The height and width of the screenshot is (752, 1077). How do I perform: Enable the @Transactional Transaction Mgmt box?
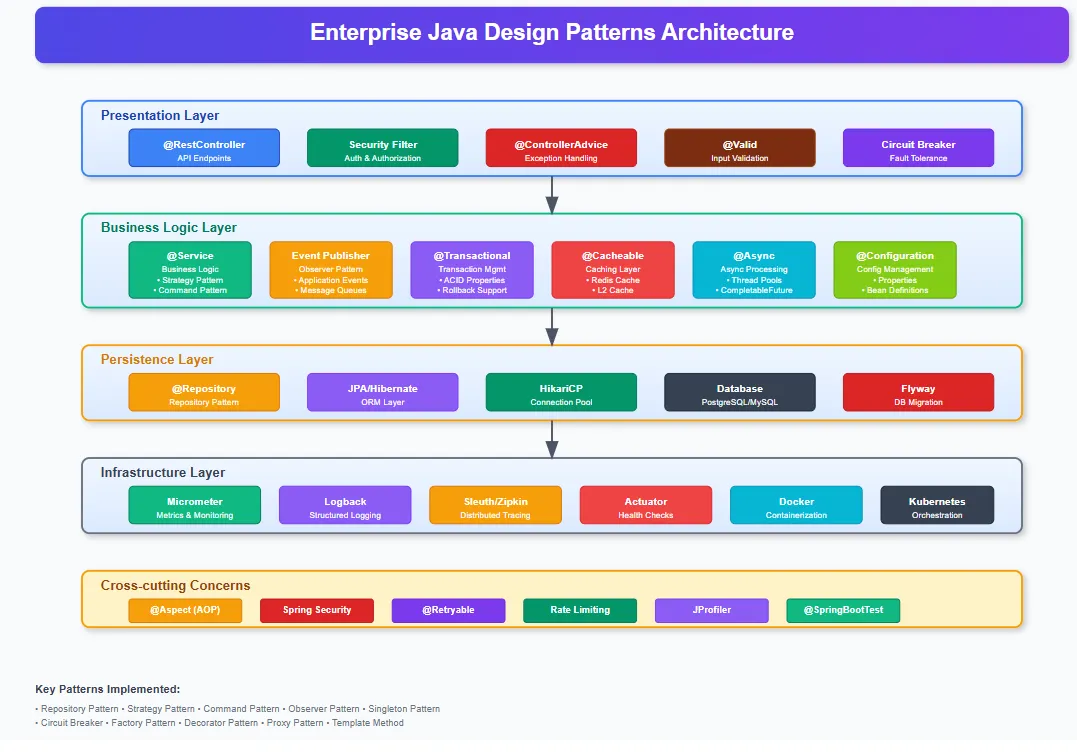(x=472, y=270)
